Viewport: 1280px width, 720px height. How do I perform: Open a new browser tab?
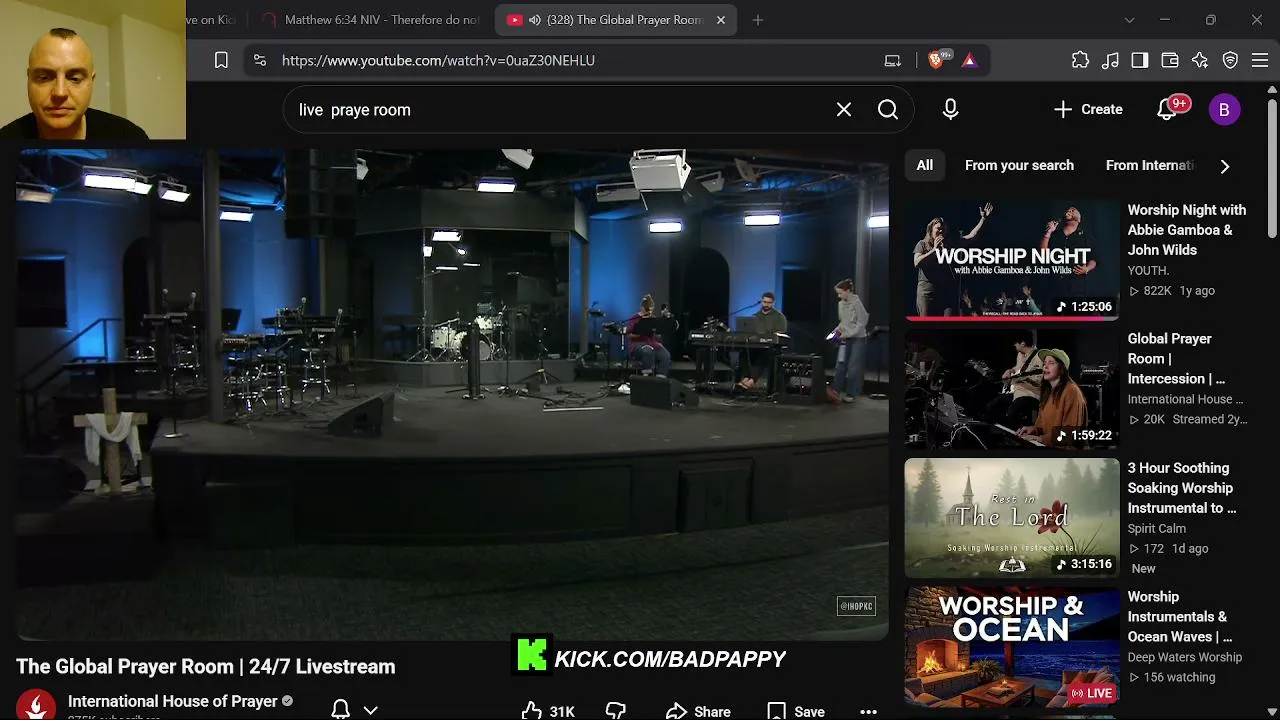tap(758, 20)
